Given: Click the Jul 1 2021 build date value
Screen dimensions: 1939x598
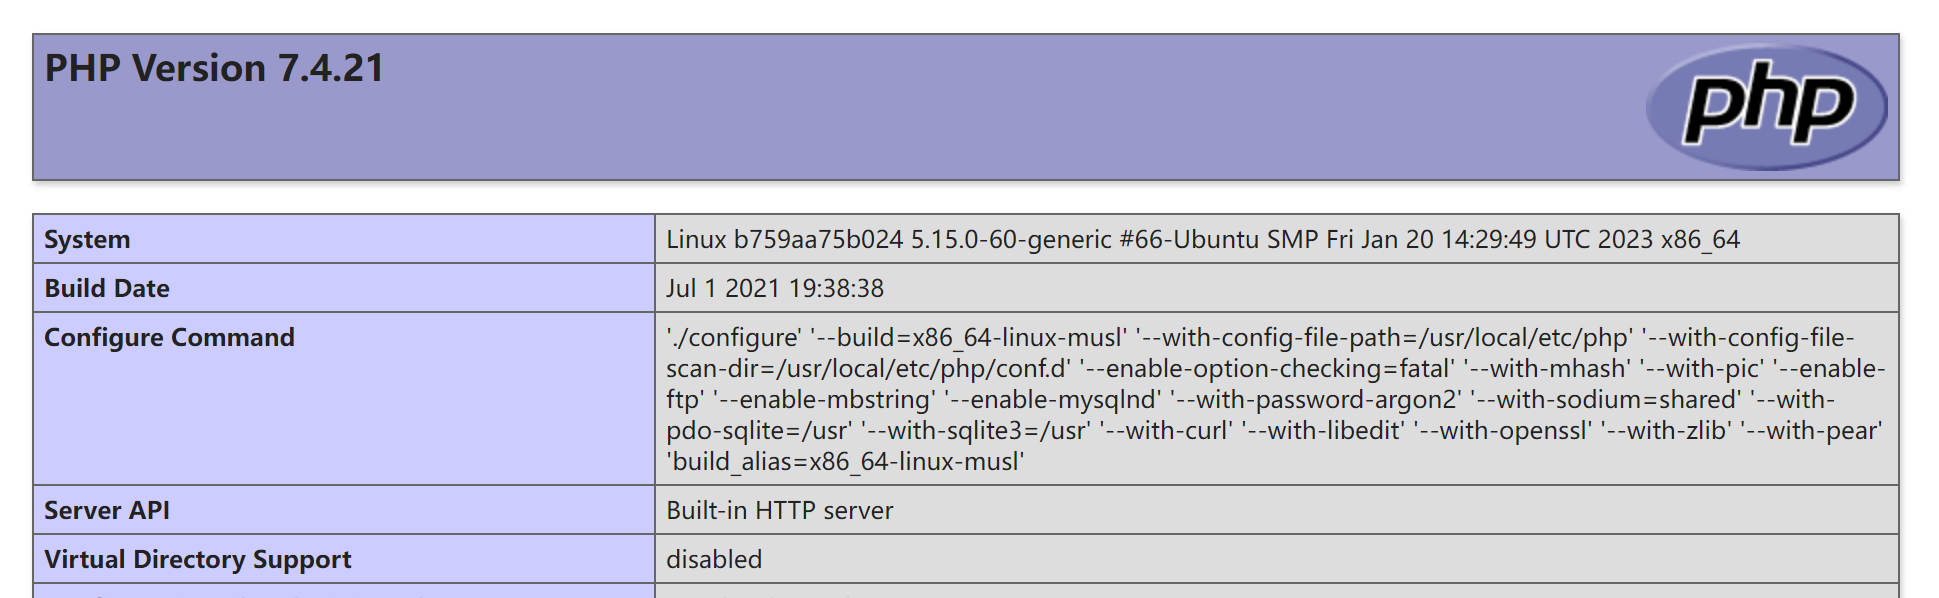Looking at the screenshot, I should (x=775, y=288).
